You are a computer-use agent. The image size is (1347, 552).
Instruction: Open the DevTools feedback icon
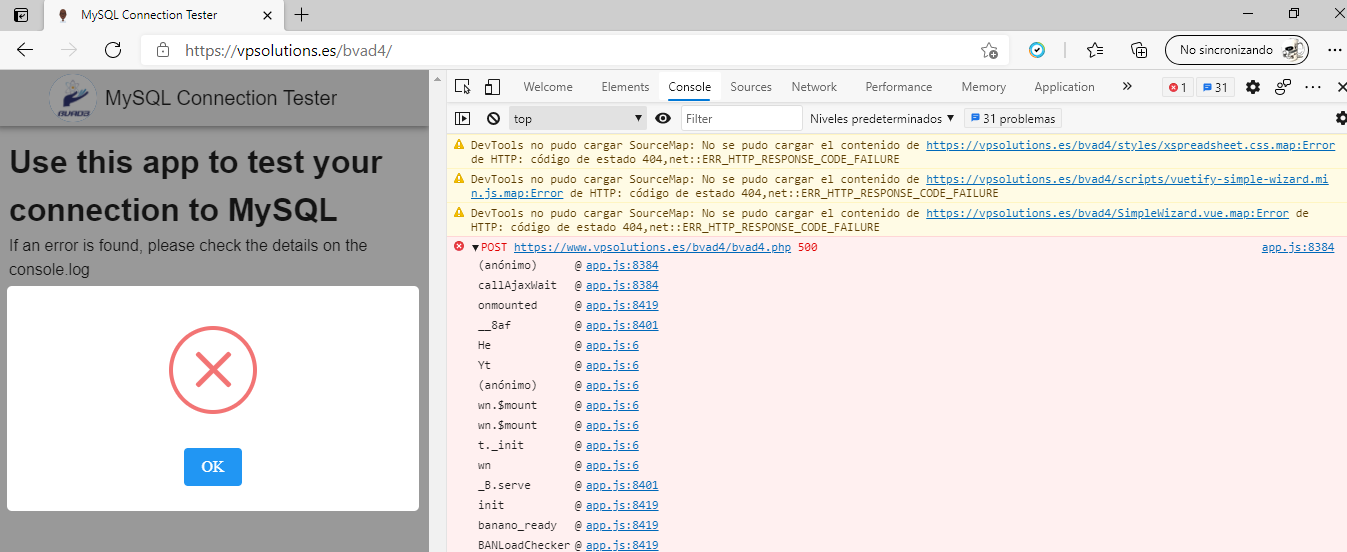[1283, 87]
